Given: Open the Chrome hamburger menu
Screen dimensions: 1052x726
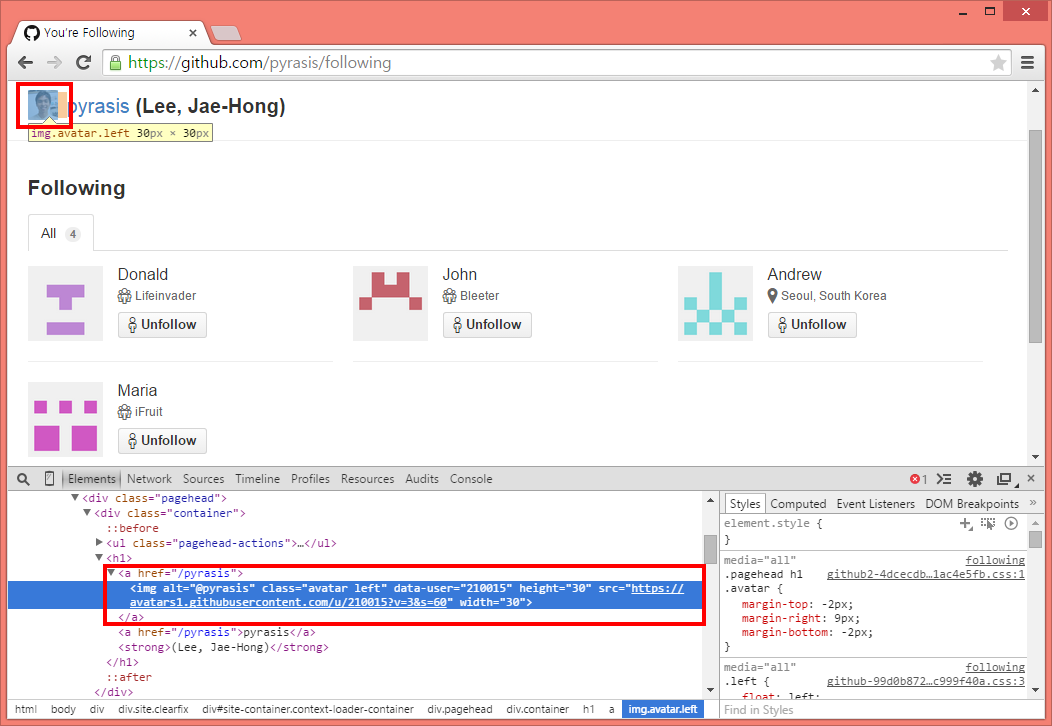Looking at the screenshot, I should coord(1028,63).
